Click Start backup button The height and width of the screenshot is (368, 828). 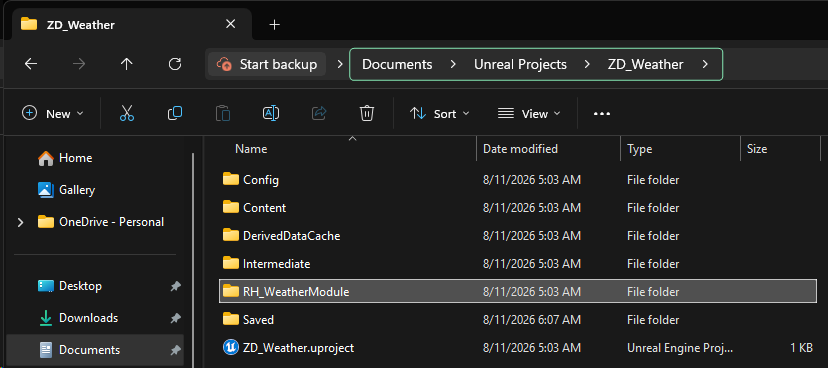tap(267, 64)
